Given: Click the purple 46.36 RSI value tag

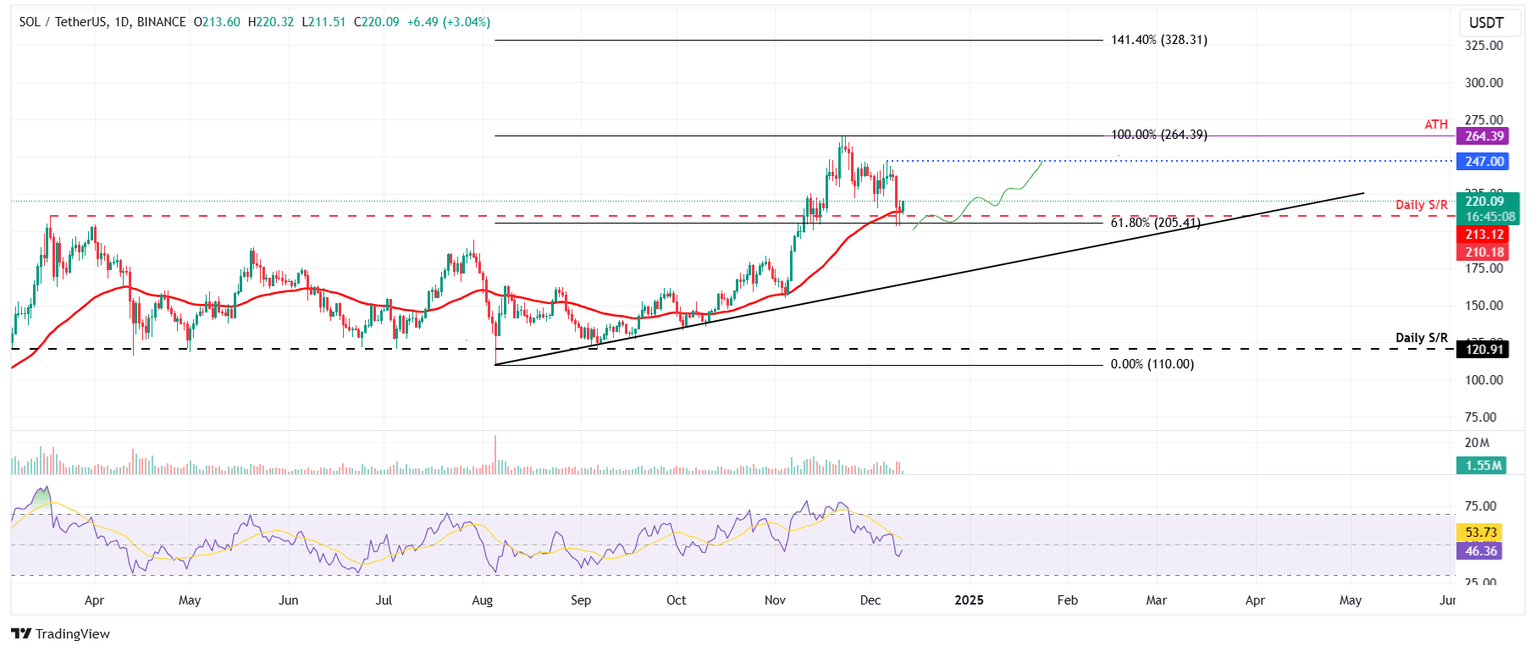Looking at the screenshot, I should (1479, 552).
